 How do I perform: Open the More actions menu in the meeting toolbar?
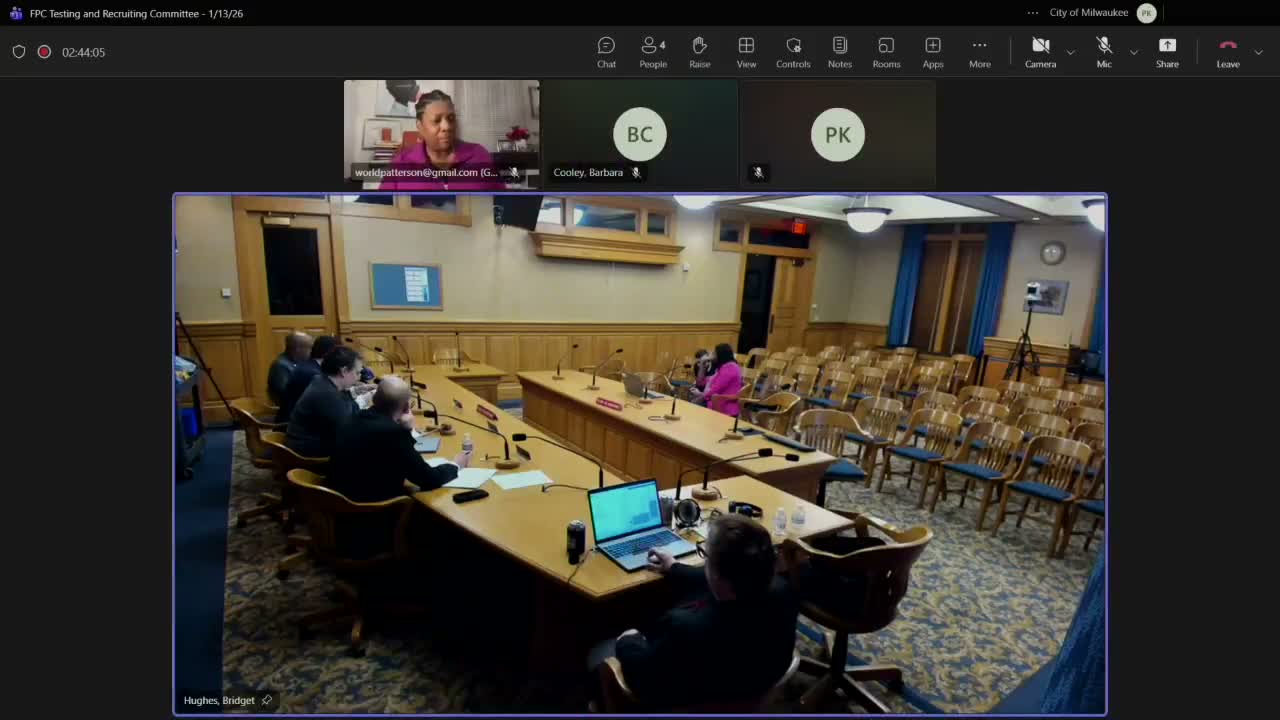[980, 52]
